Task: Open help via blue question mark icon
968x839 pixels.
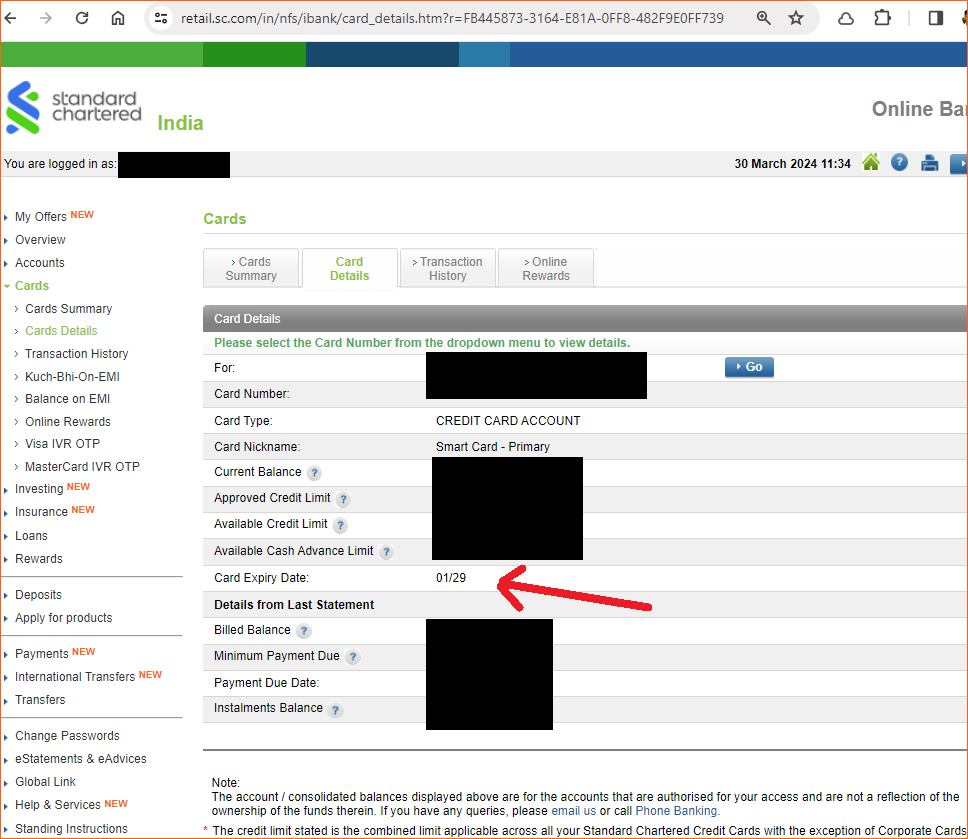Action: pyautogui.click(x=899, y=163)
